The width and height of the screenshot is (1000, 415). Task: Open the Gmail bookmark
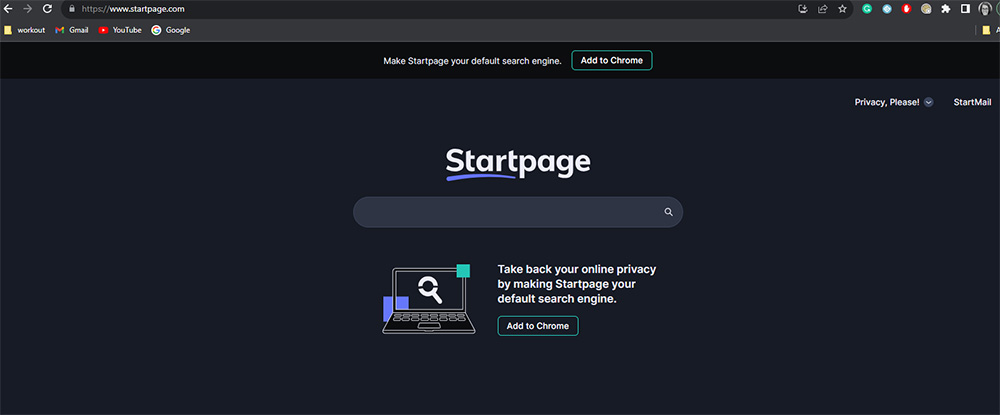tap(72, 30)
